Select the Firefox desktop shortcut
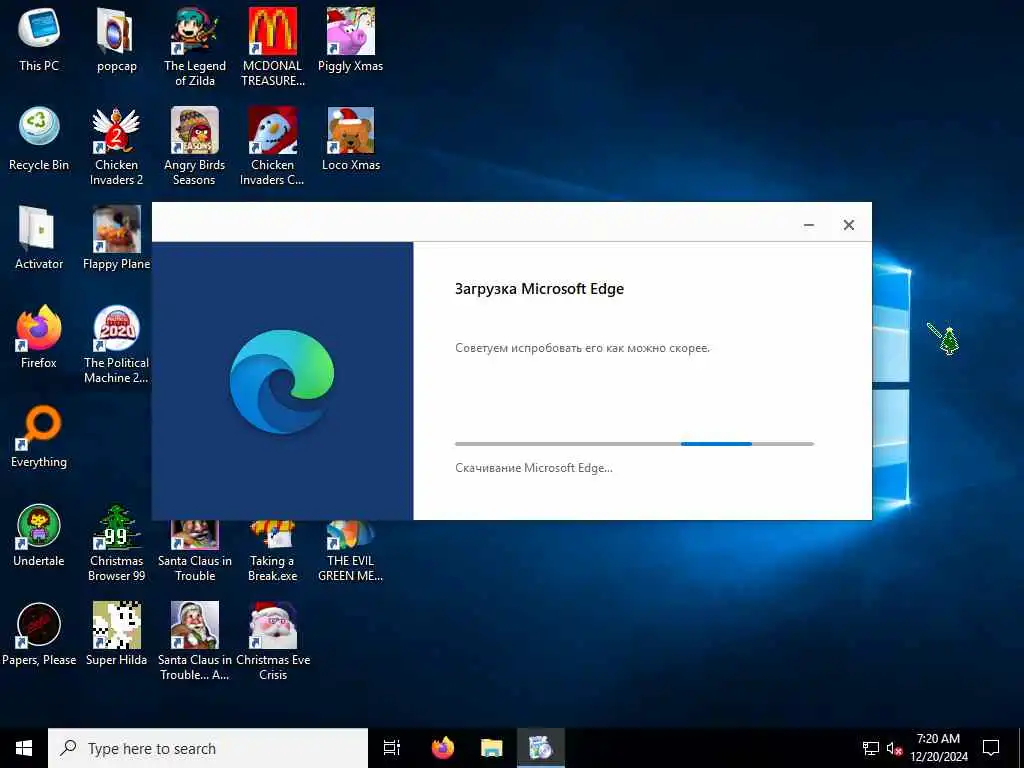This screenshot has width=1024, height=768. (39, 337)
